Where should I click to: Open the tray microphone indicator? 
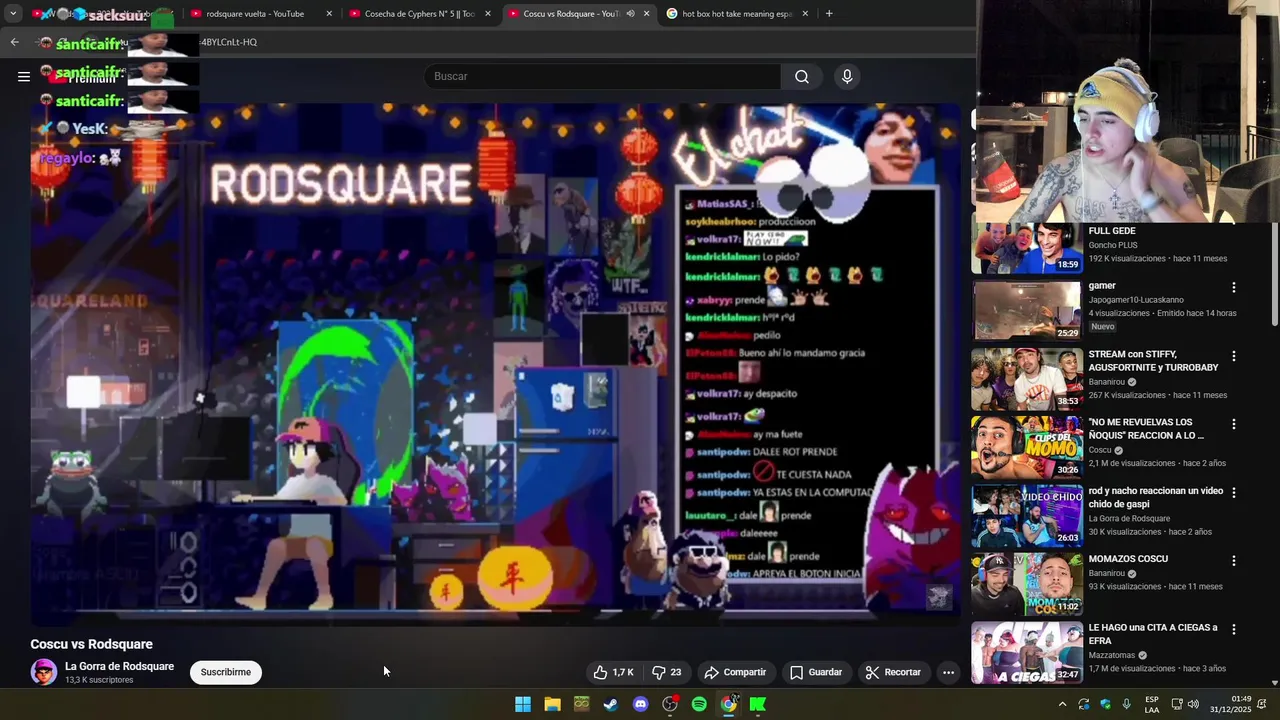click(1127, 704)
